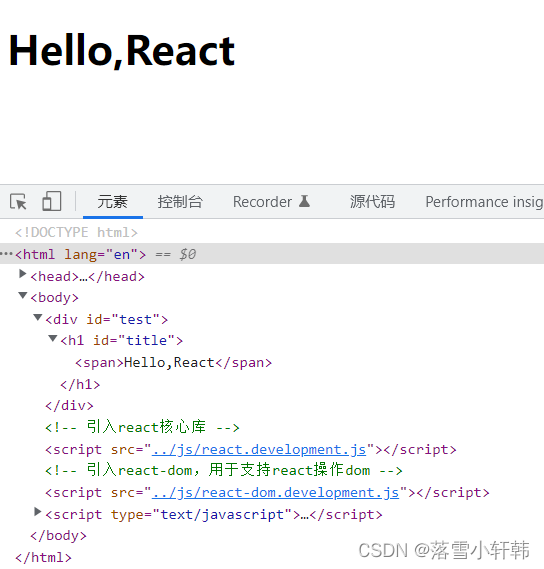Viewport: 544px width, 569px height.
Task: Click the Hello,React page heading
Action: click(122, 50)
